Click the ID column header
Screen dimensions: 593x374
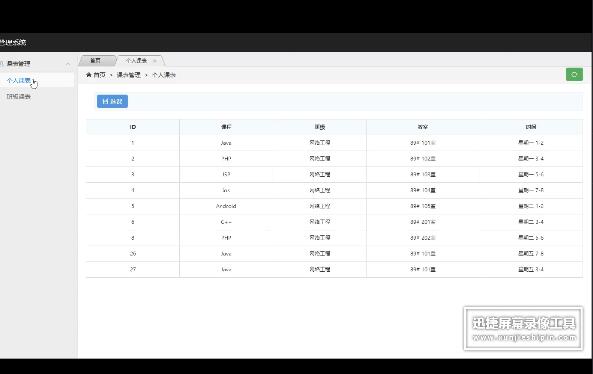tap(133, 127)
